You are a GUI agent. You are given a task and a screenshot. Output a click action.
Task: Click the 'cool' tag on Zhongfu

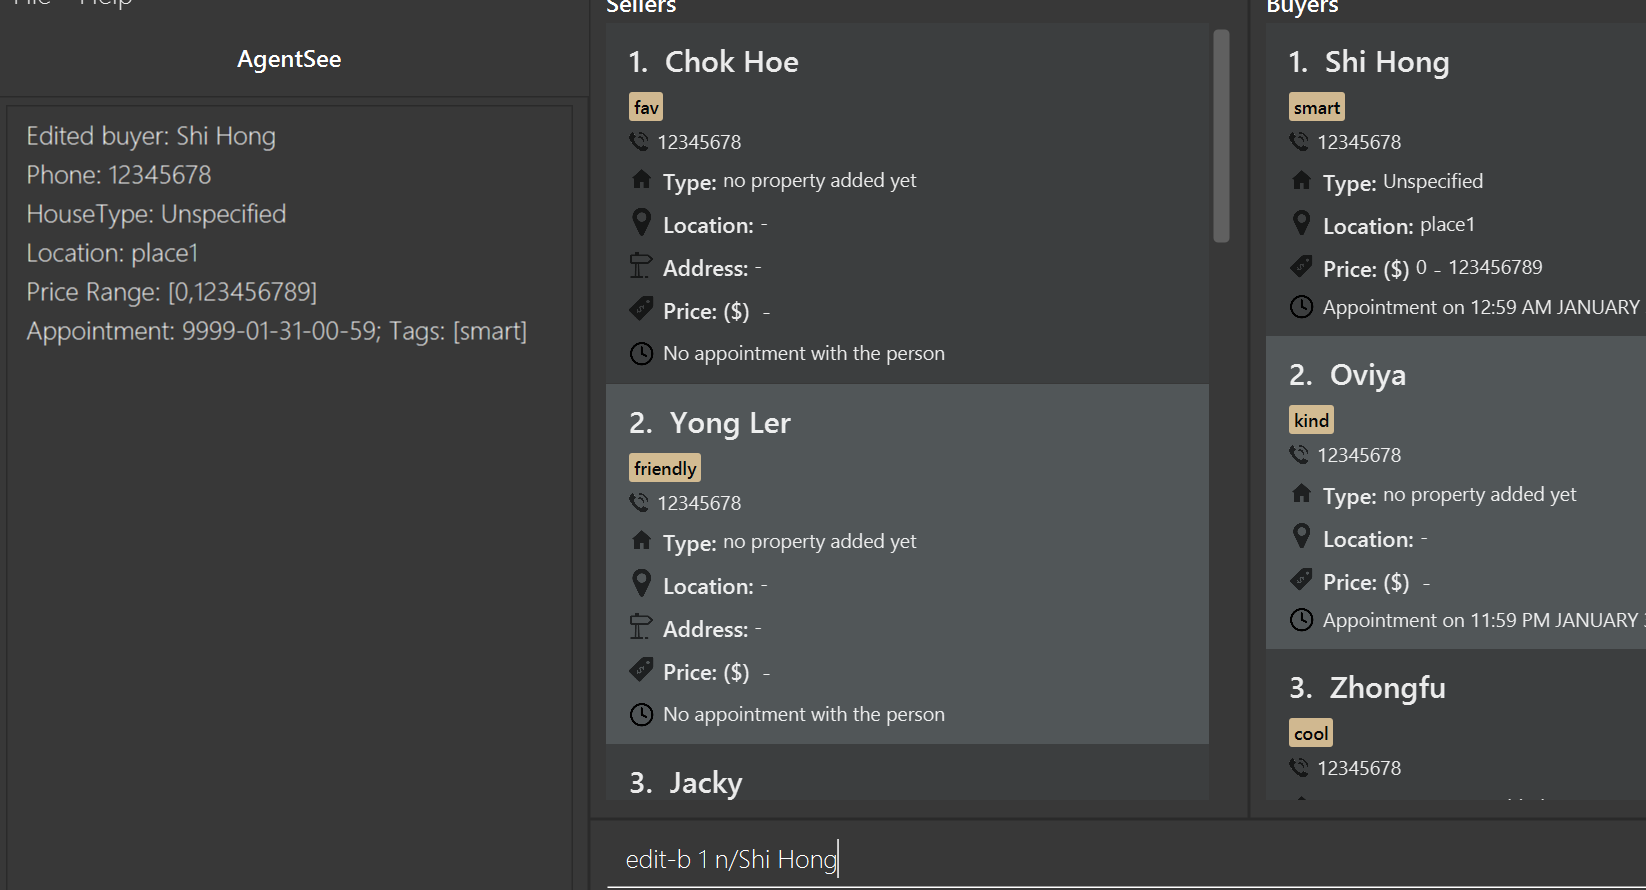(1311, 733)
